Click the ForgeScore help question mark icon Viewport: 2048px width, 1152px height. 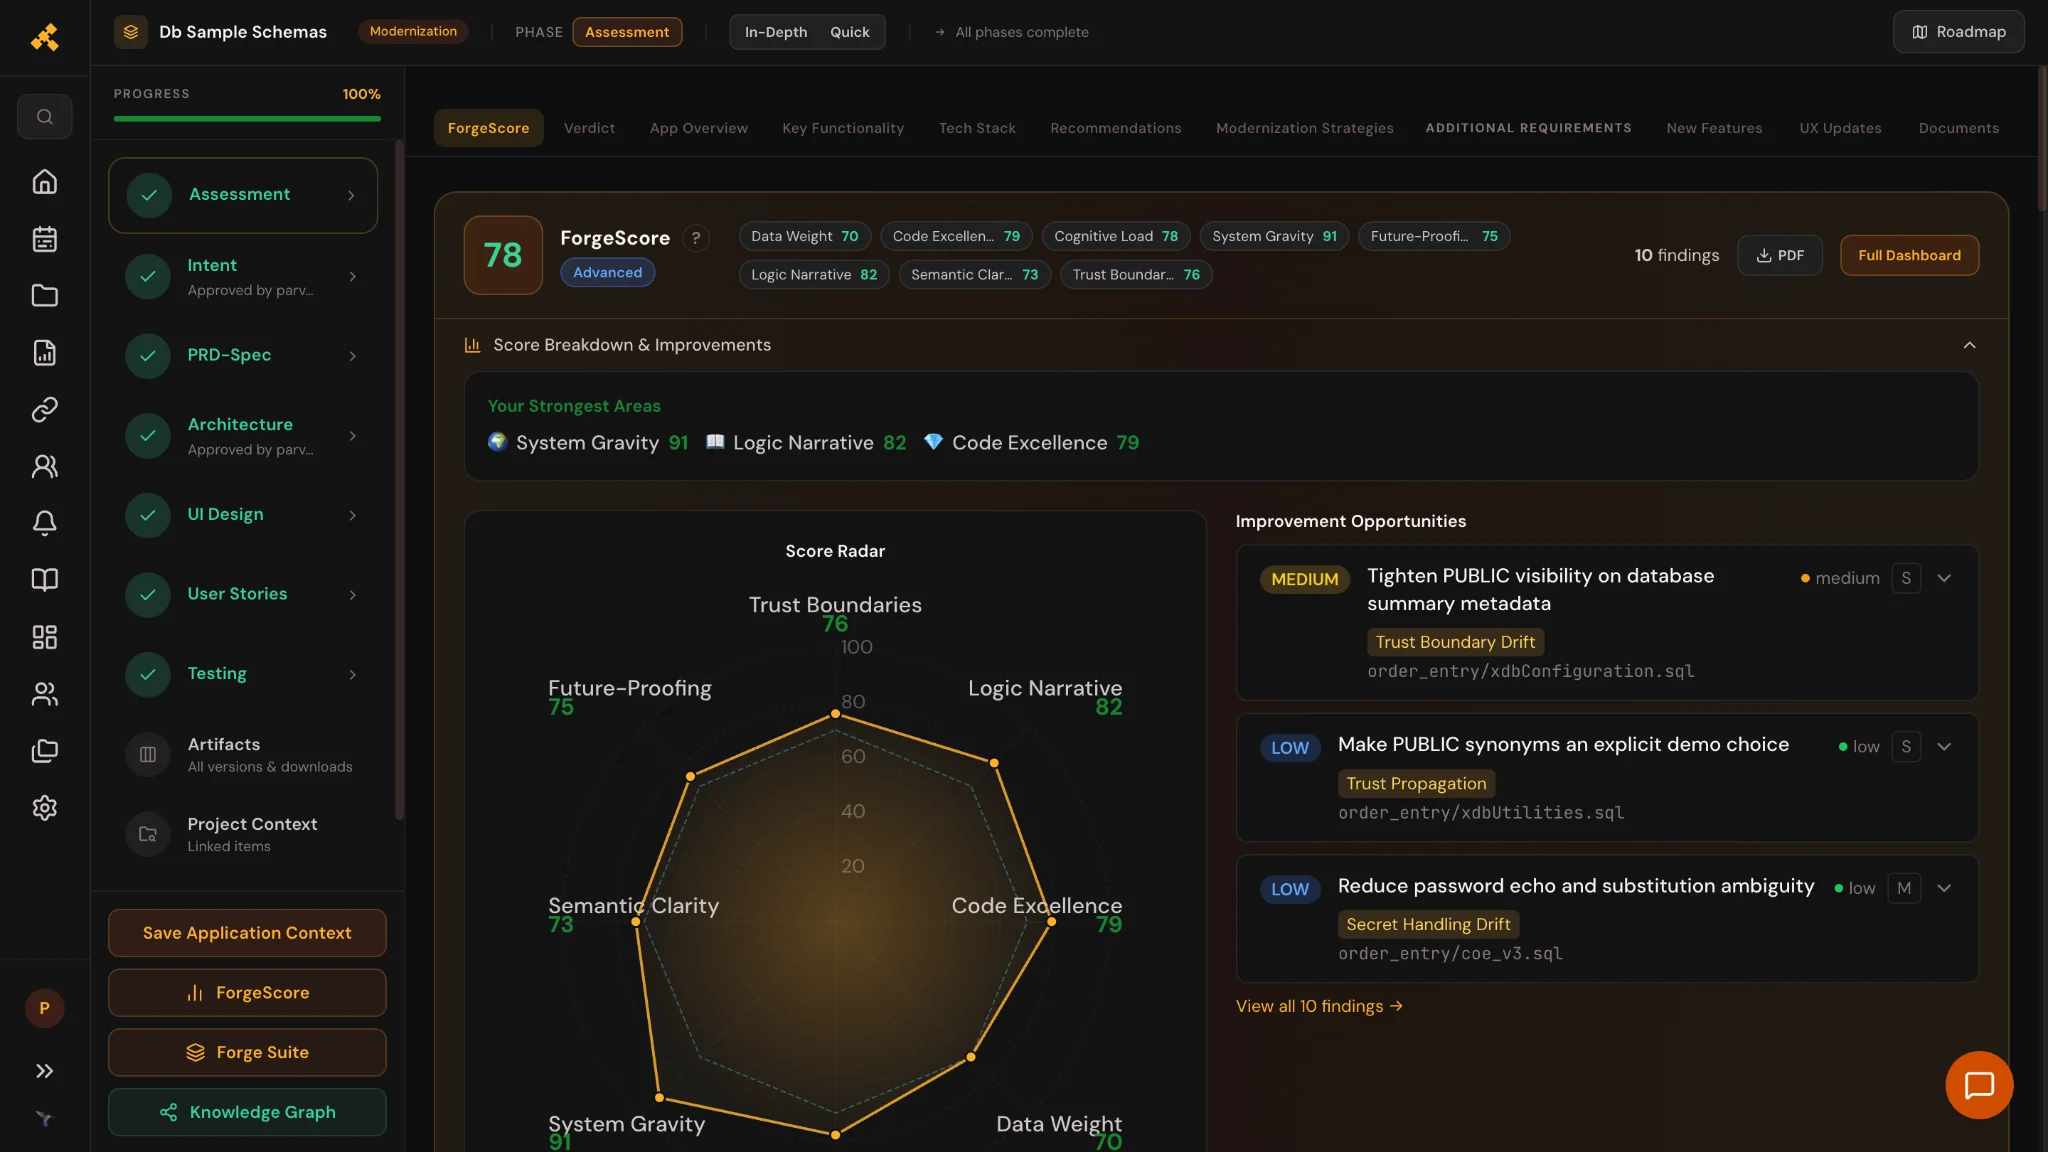tap(696, 238)
